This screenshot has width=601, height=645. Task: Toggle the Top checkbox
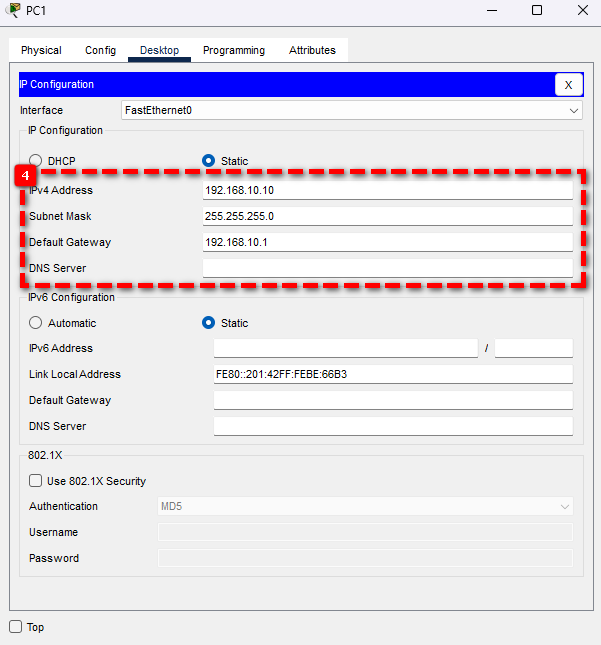(x=15, y=627)
